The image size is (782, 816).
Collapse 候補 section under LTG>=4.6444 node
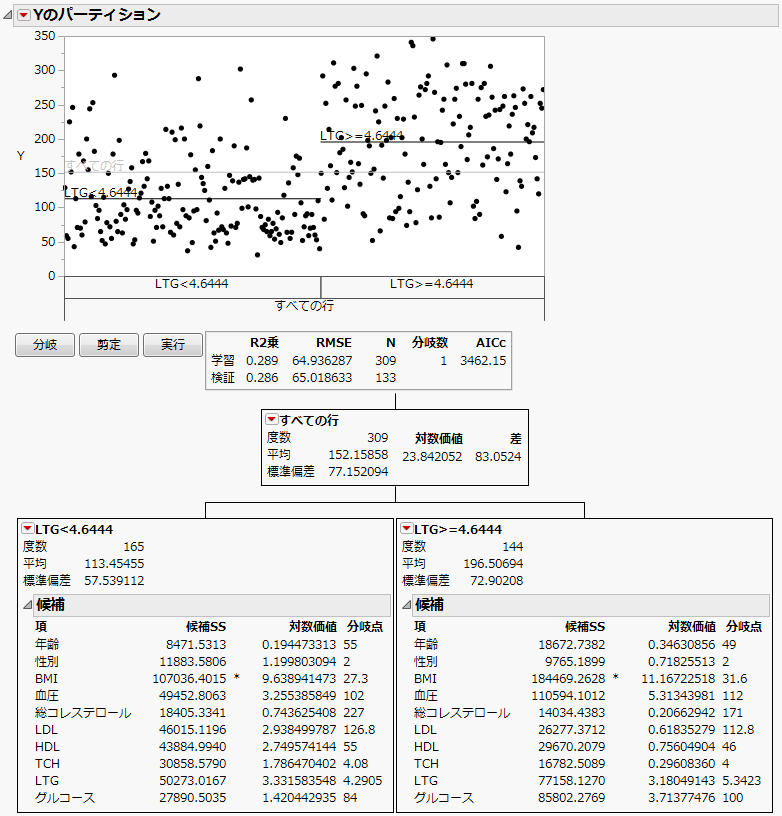pos(407,605)
